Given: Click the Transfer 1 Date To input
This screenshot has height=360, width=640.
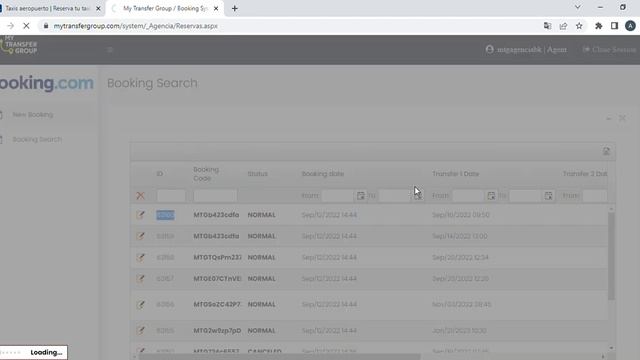Looking at the screenshot, I should [x=525, y=196].
